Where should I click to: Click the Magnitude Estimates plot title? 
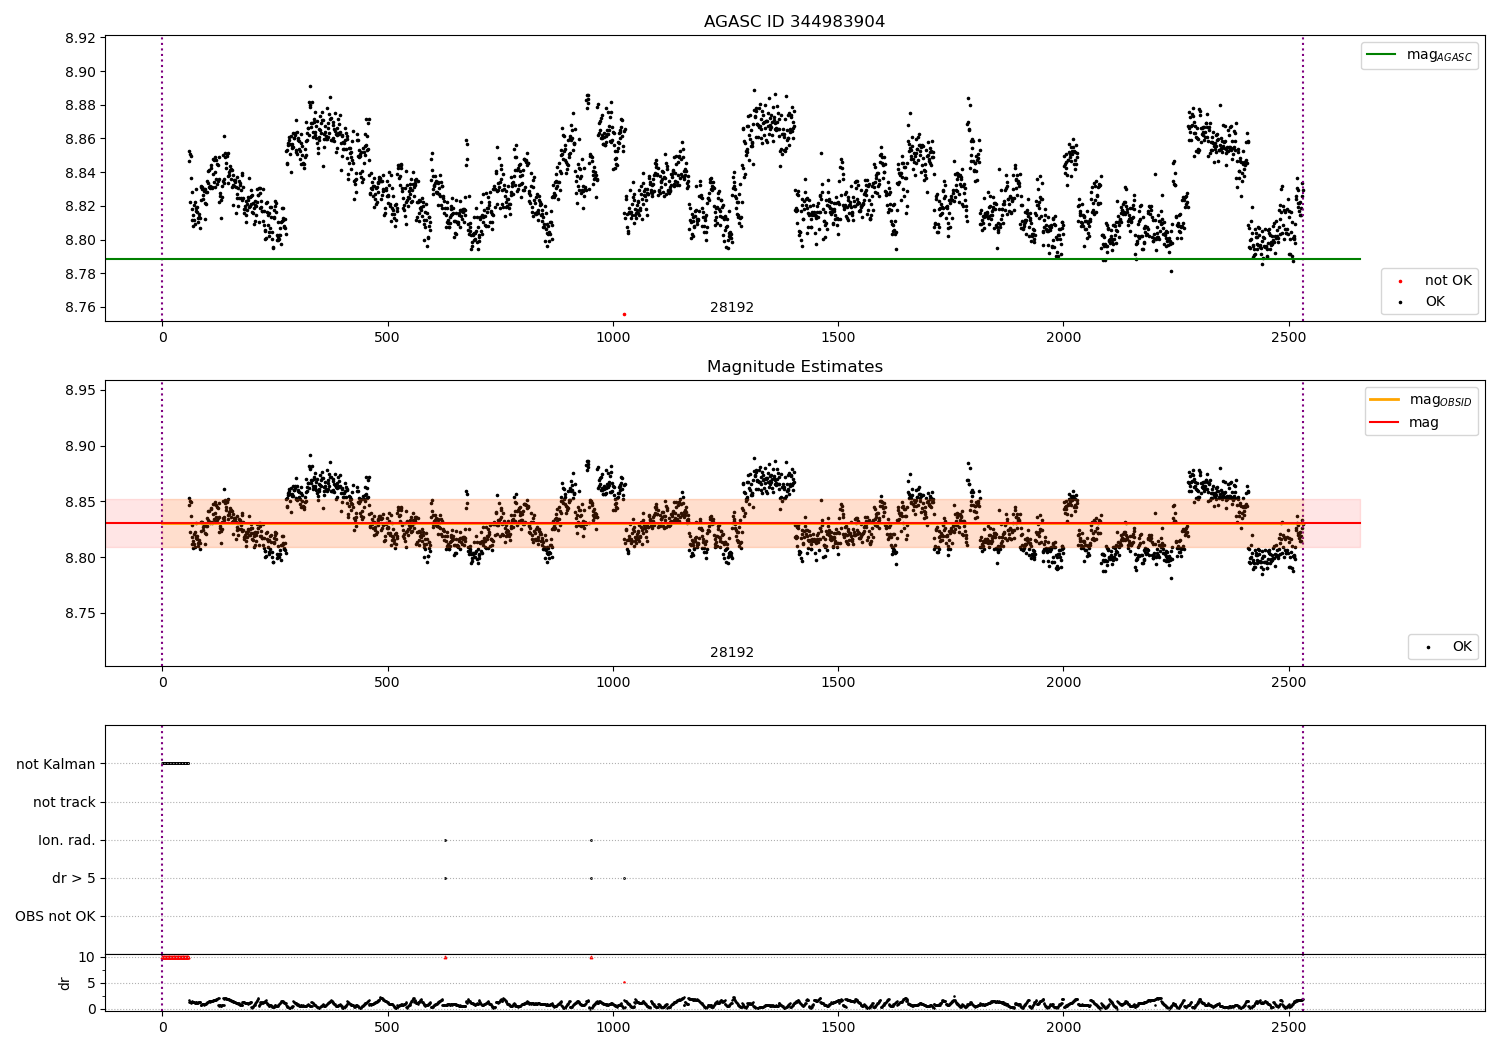(x=794, y=366)
